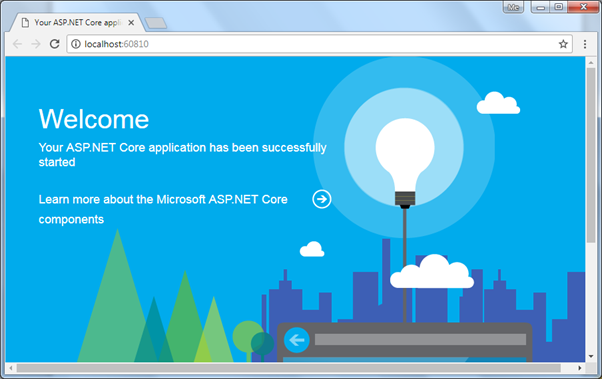Click the browser forward arrow
Screen dimensions: 603x379
pyautogui.click(x=36, y=44)
